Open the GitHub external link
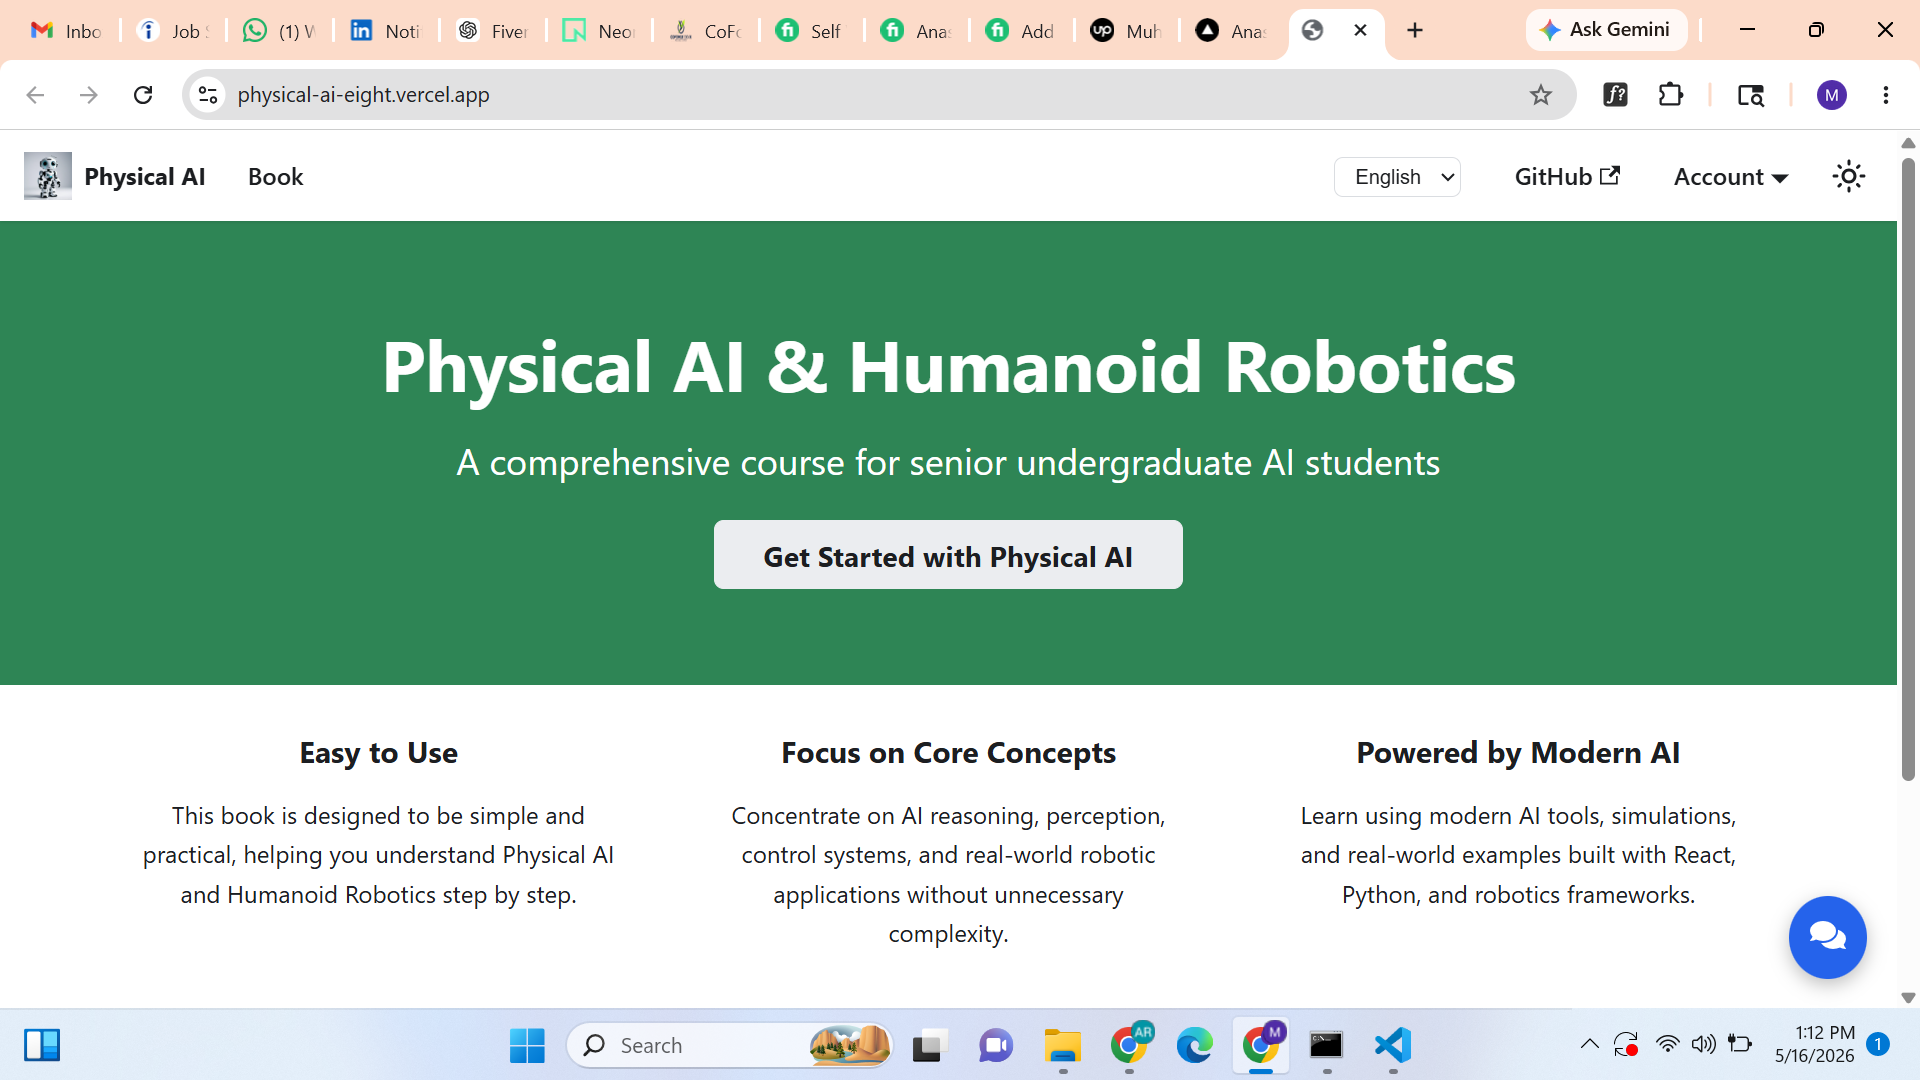The height and width of the screenshot is (1080, 1920). coord(1567,177)
